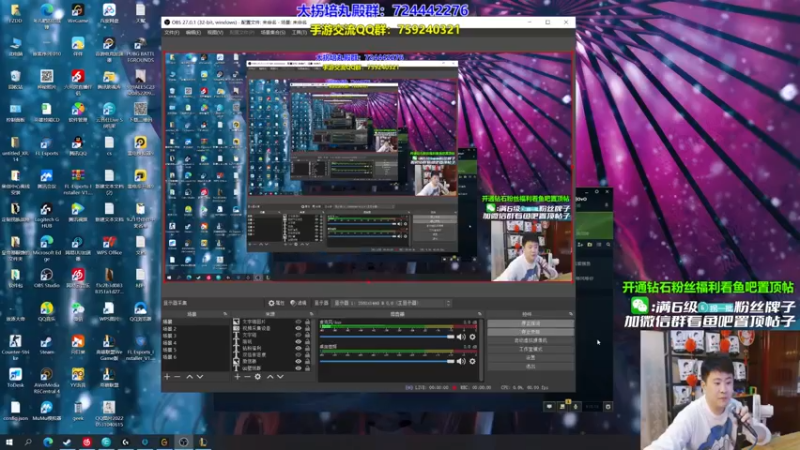Open the display selection dropdown 显示器 1
This screenshot has height=450, width=800.
tap(392, 303)
